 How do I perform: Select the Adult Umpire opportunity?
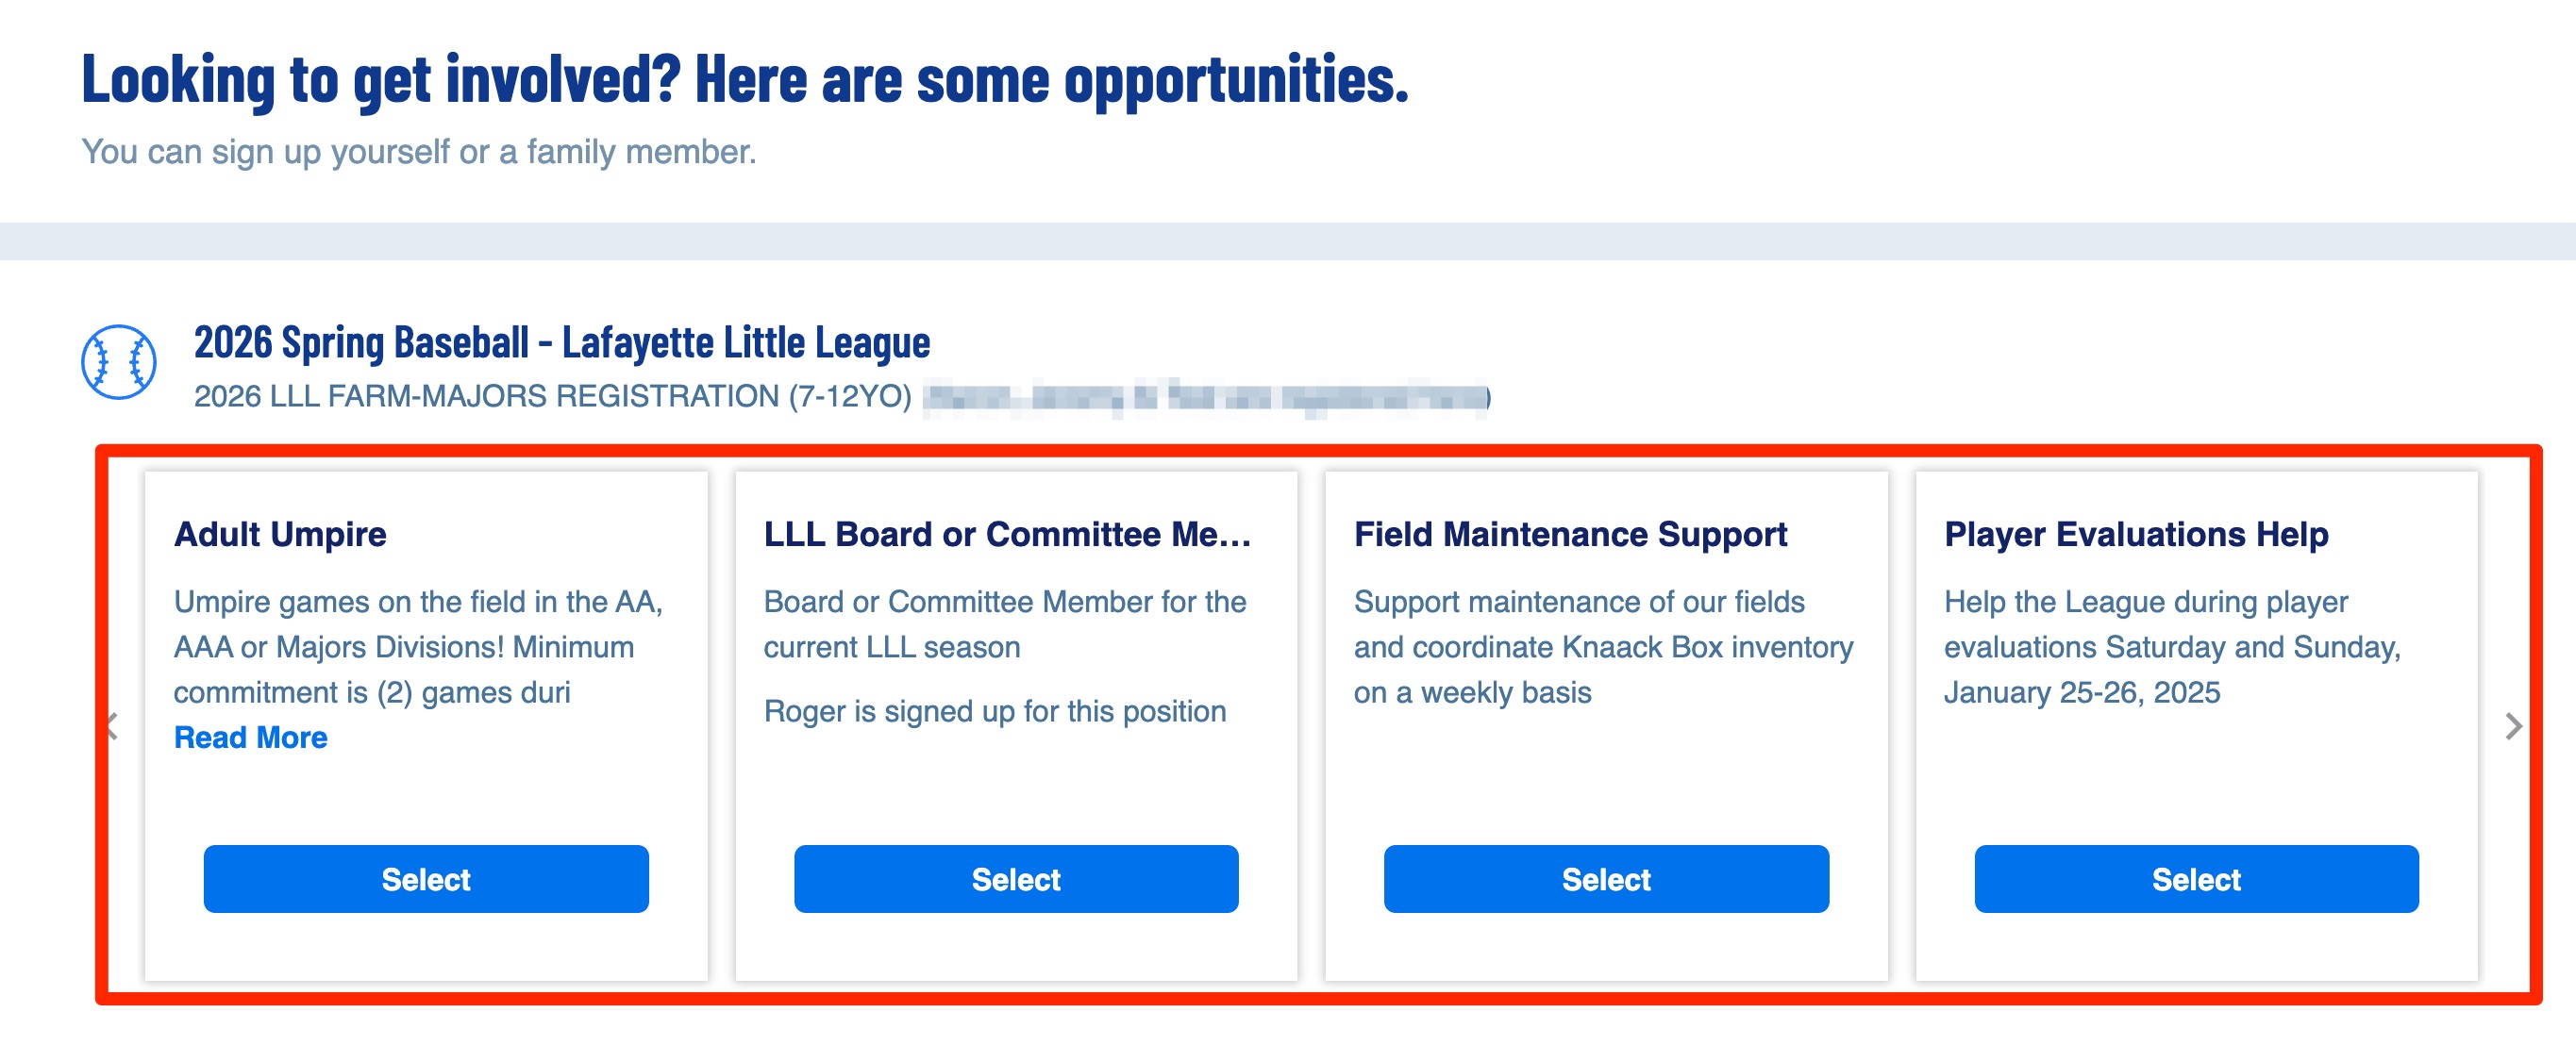pos(426,879)
